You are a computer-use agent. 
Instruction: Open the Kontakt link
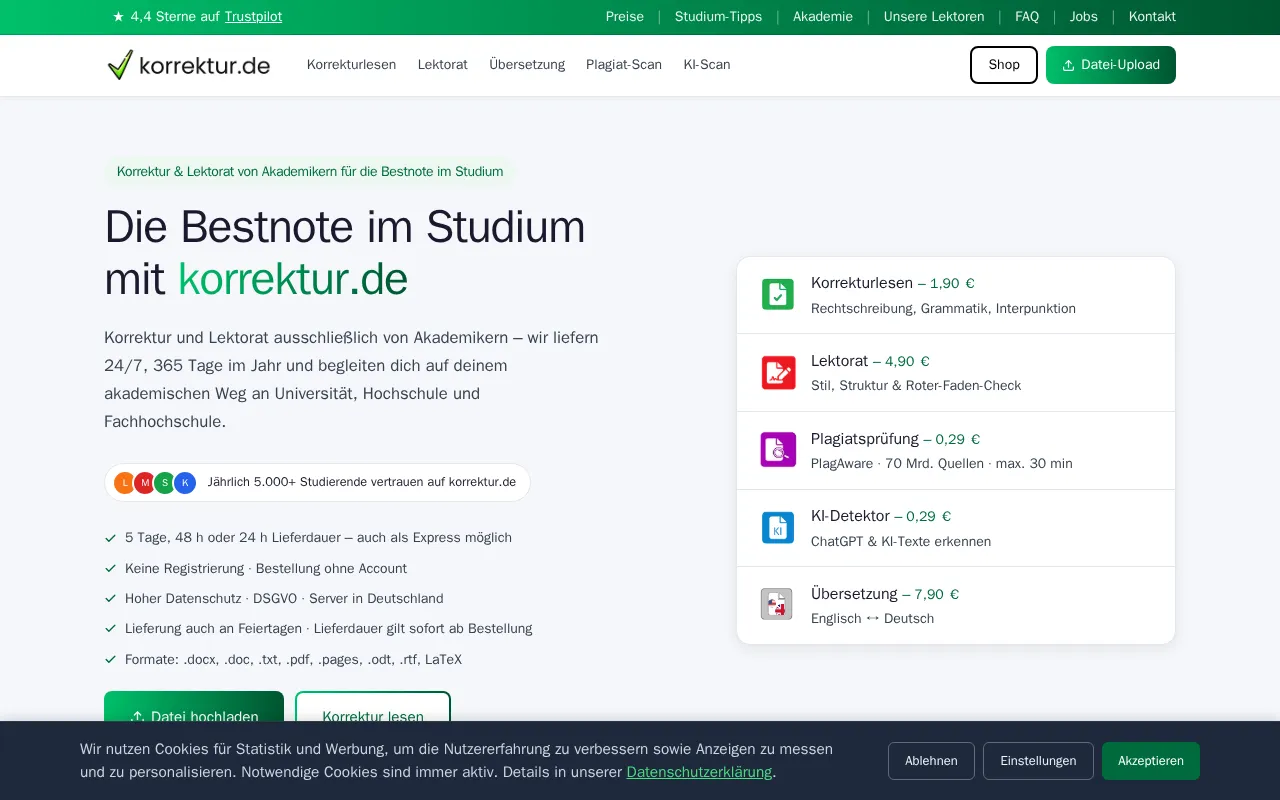pyautogui.click(x=1152, y=16)
